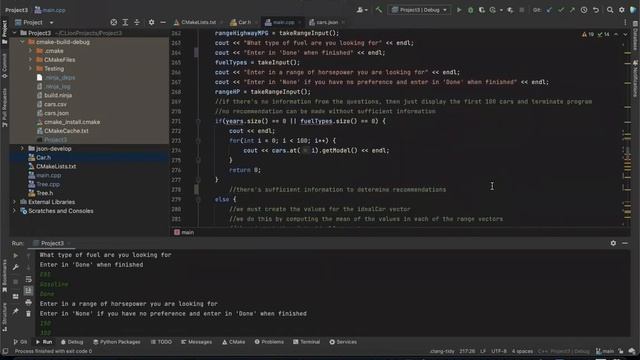Screen dimensions: 640x360
Task: Expand Scratches and Consoles node
Action: (15, 211)
